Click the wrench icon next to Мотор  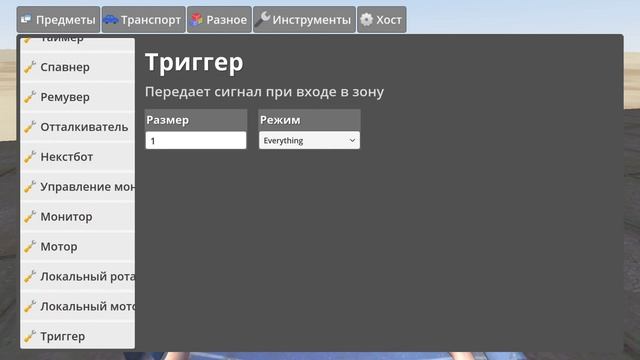pyautogui.click(x=30, y=247)
